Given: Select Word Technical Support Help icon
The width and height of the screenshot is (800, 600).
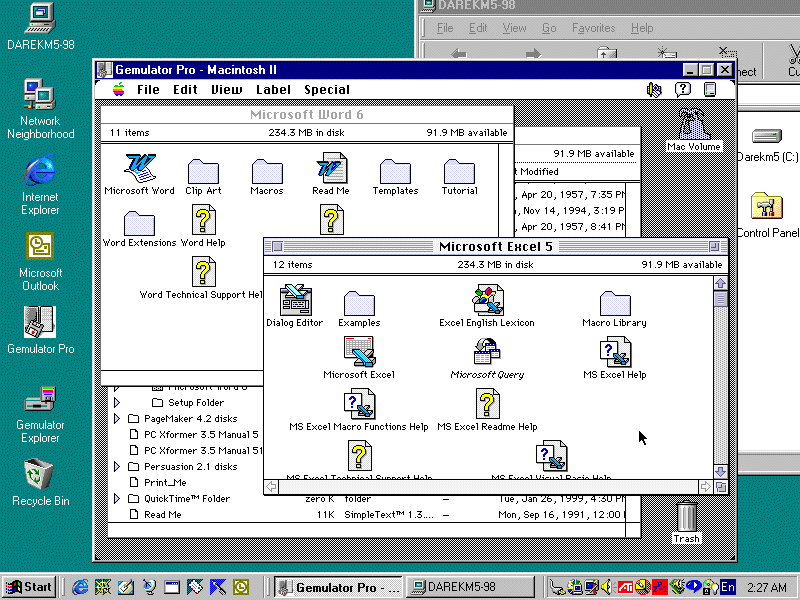Looking at the screenshot, I should (x=203, y=272).
